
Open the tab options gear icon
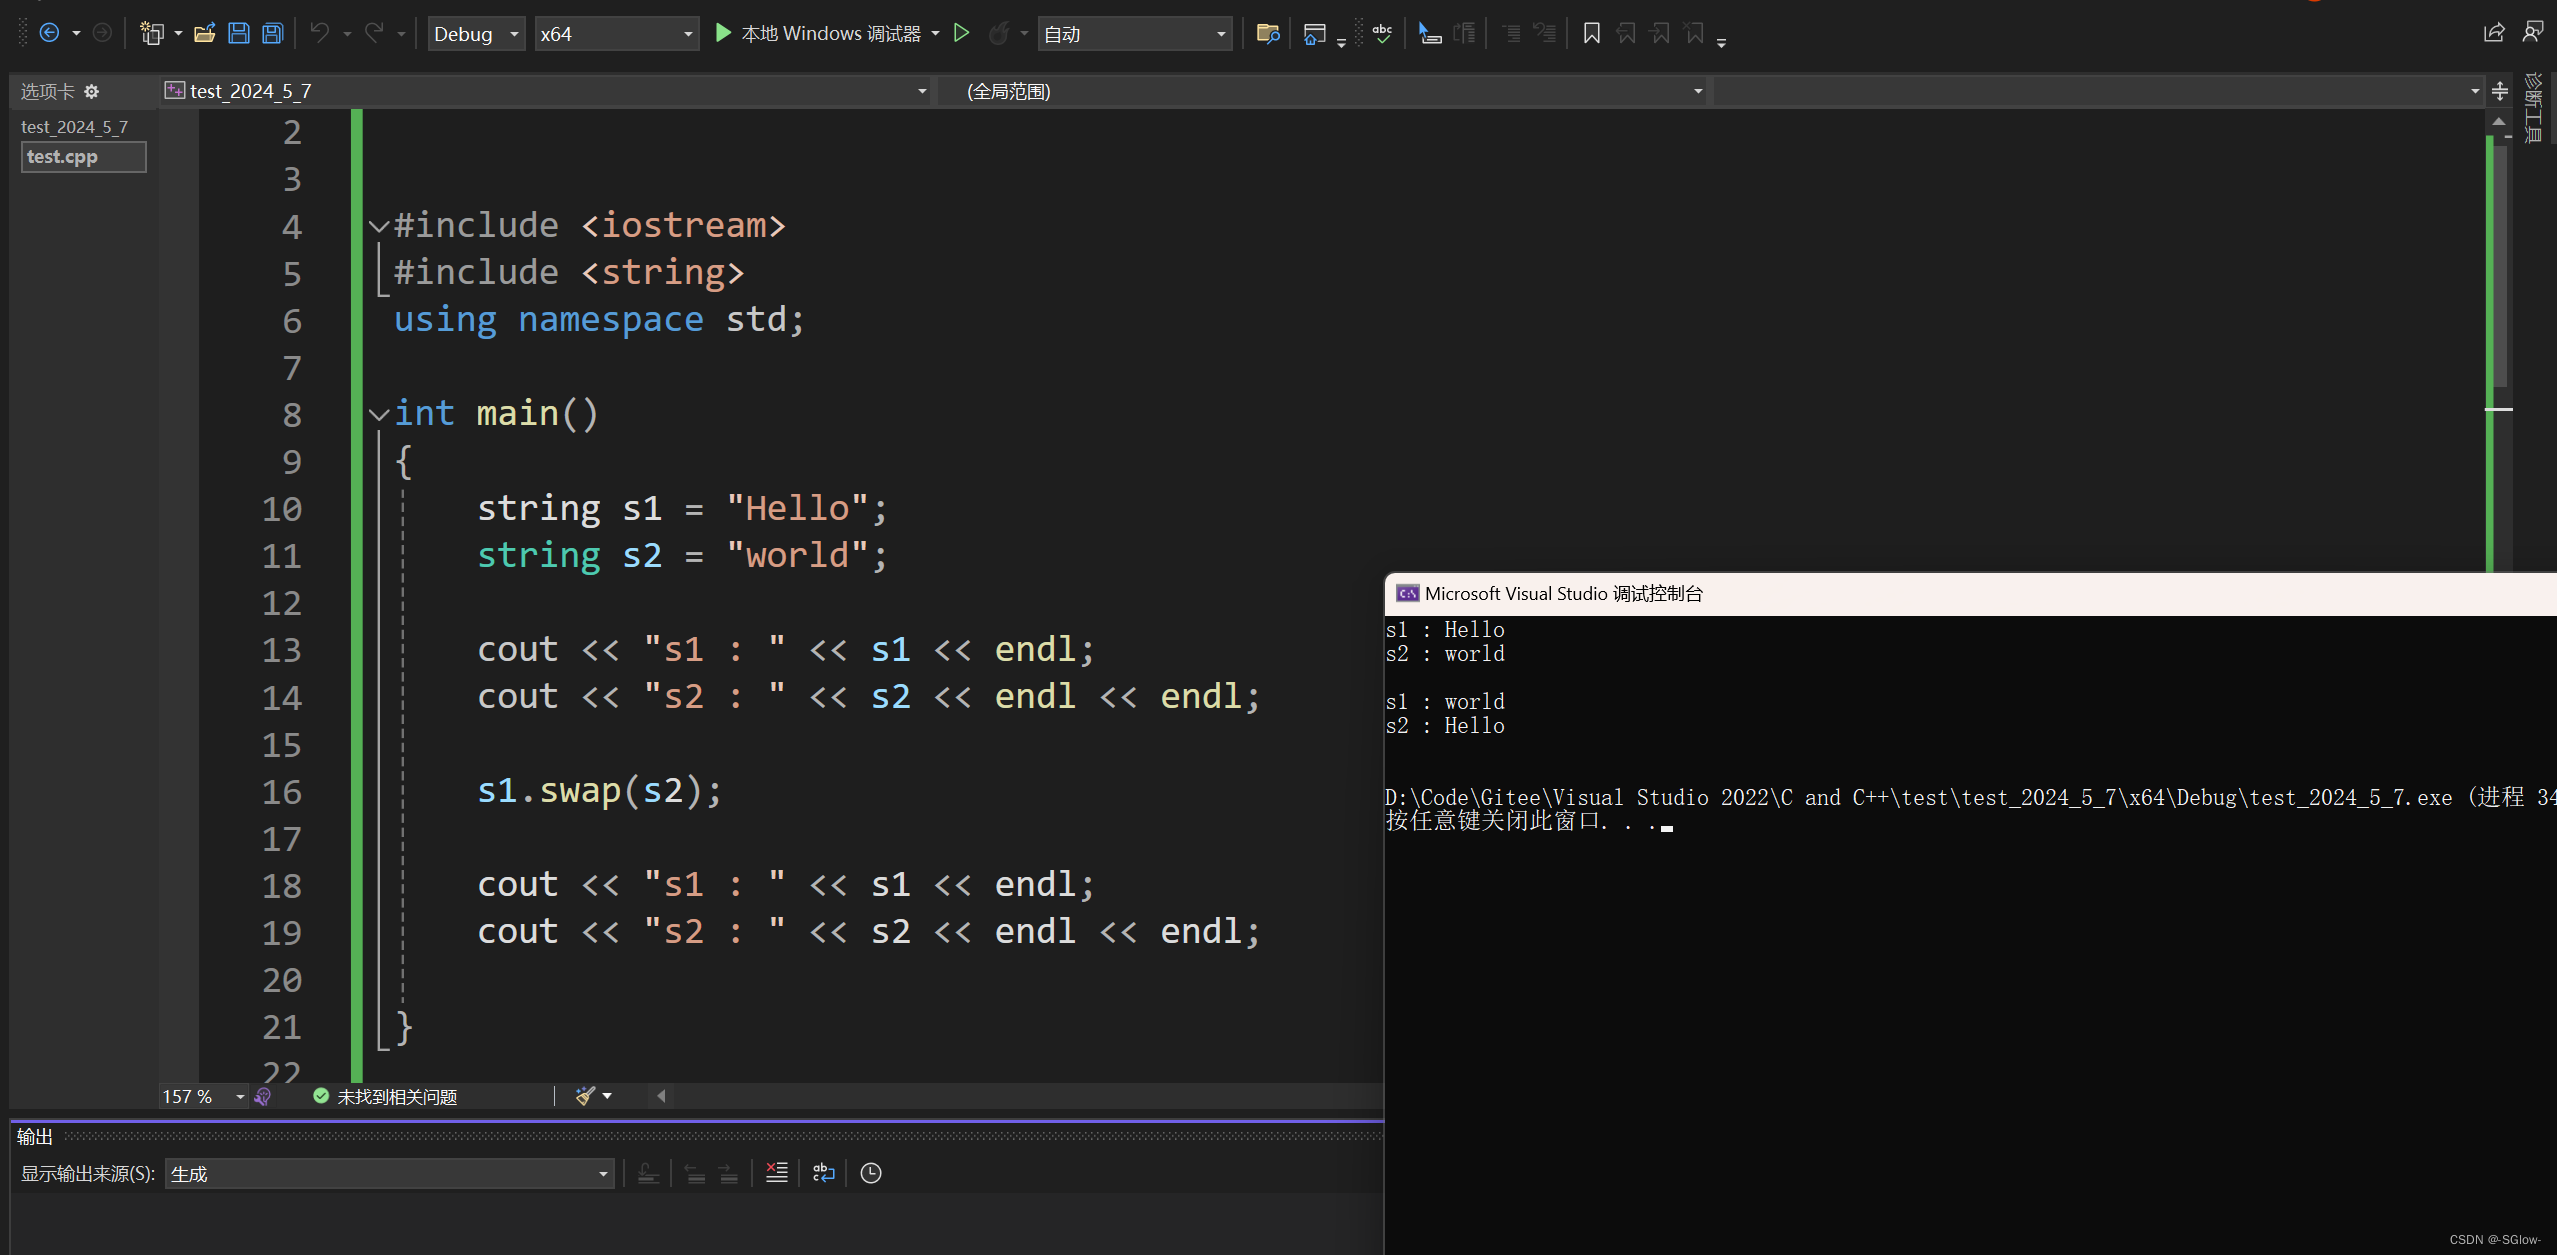pyautogui.click(x=92, y=92)
